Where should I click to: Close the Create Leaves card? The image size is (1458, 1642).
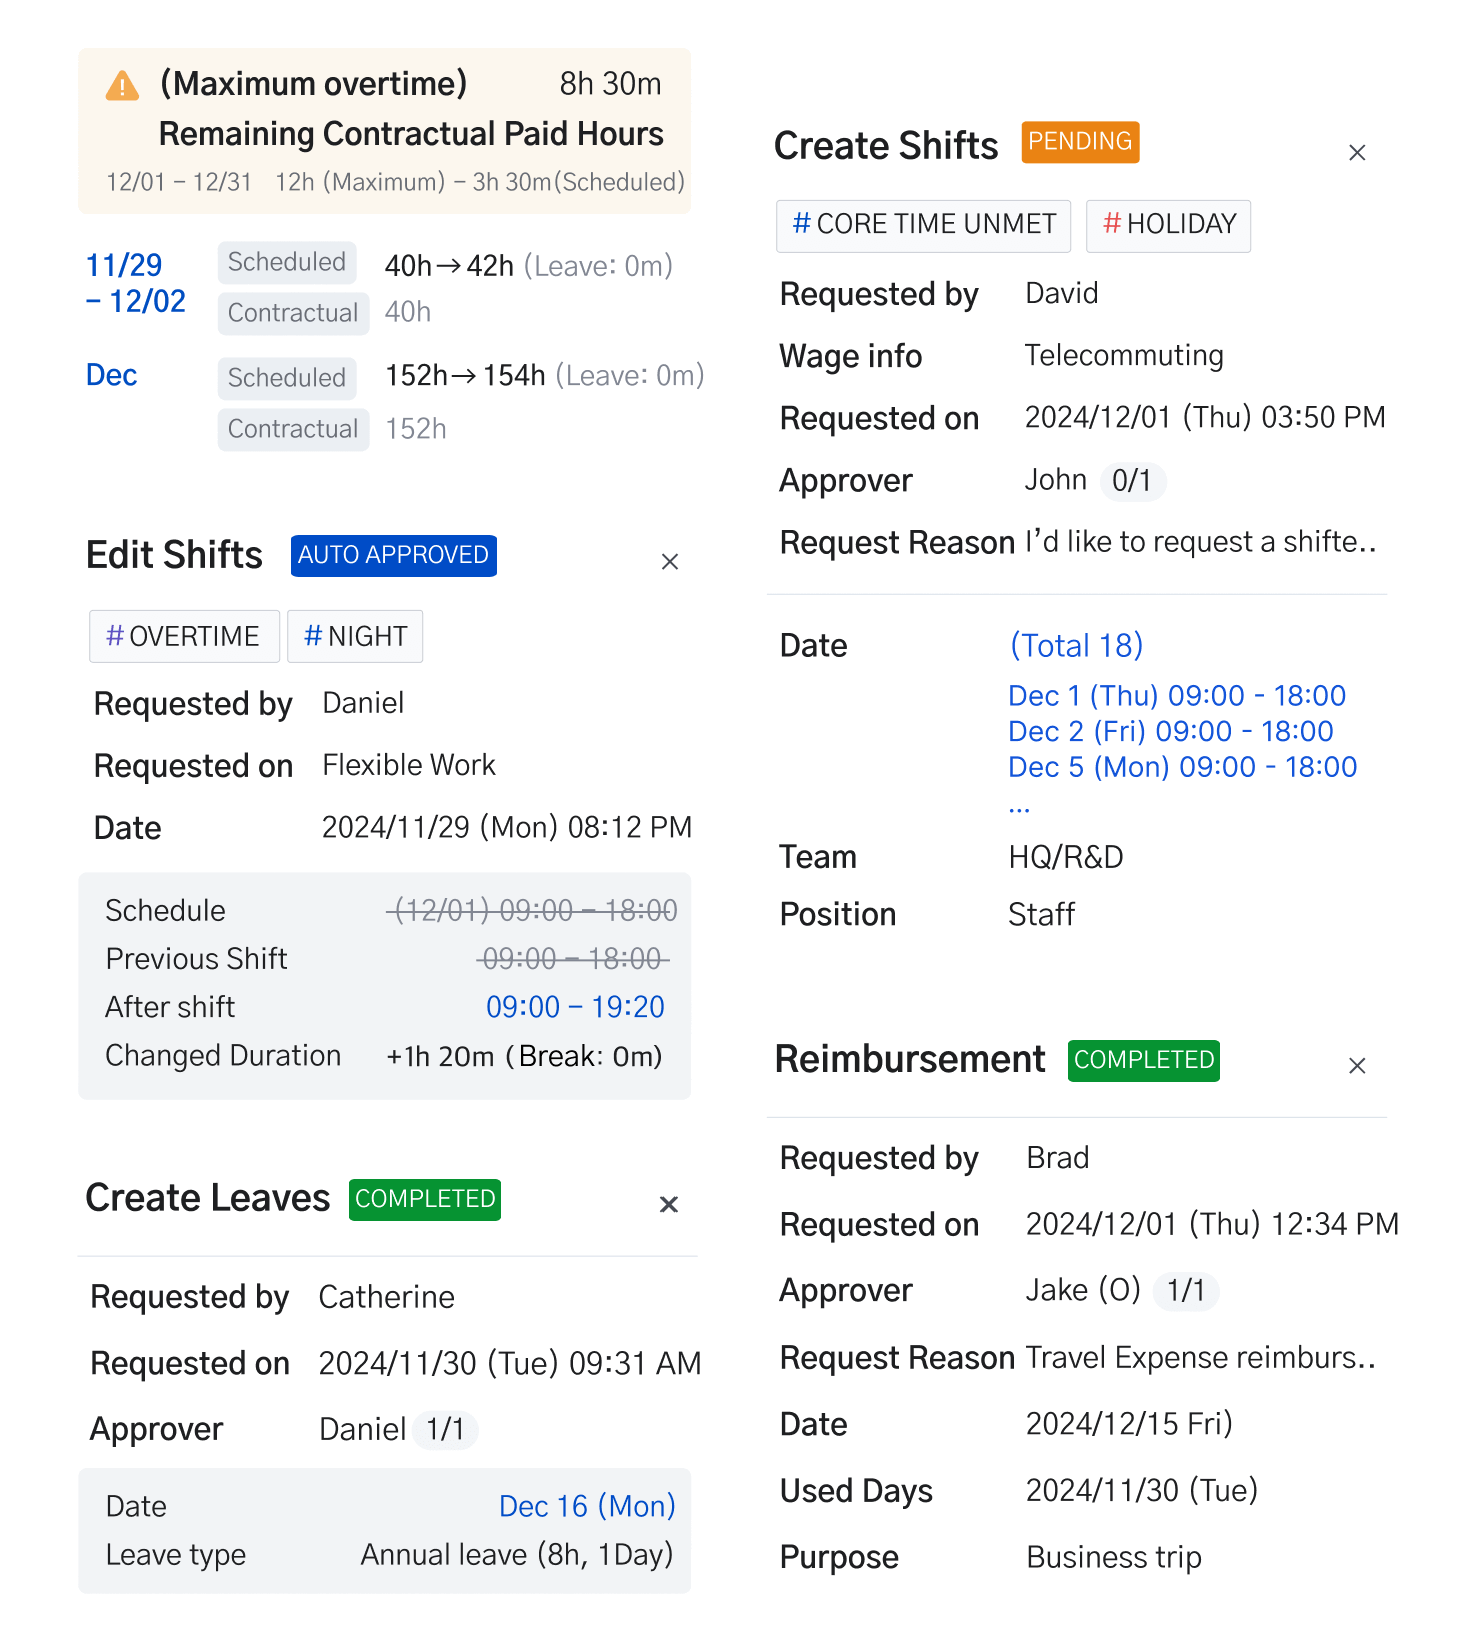pos(669,1204)
